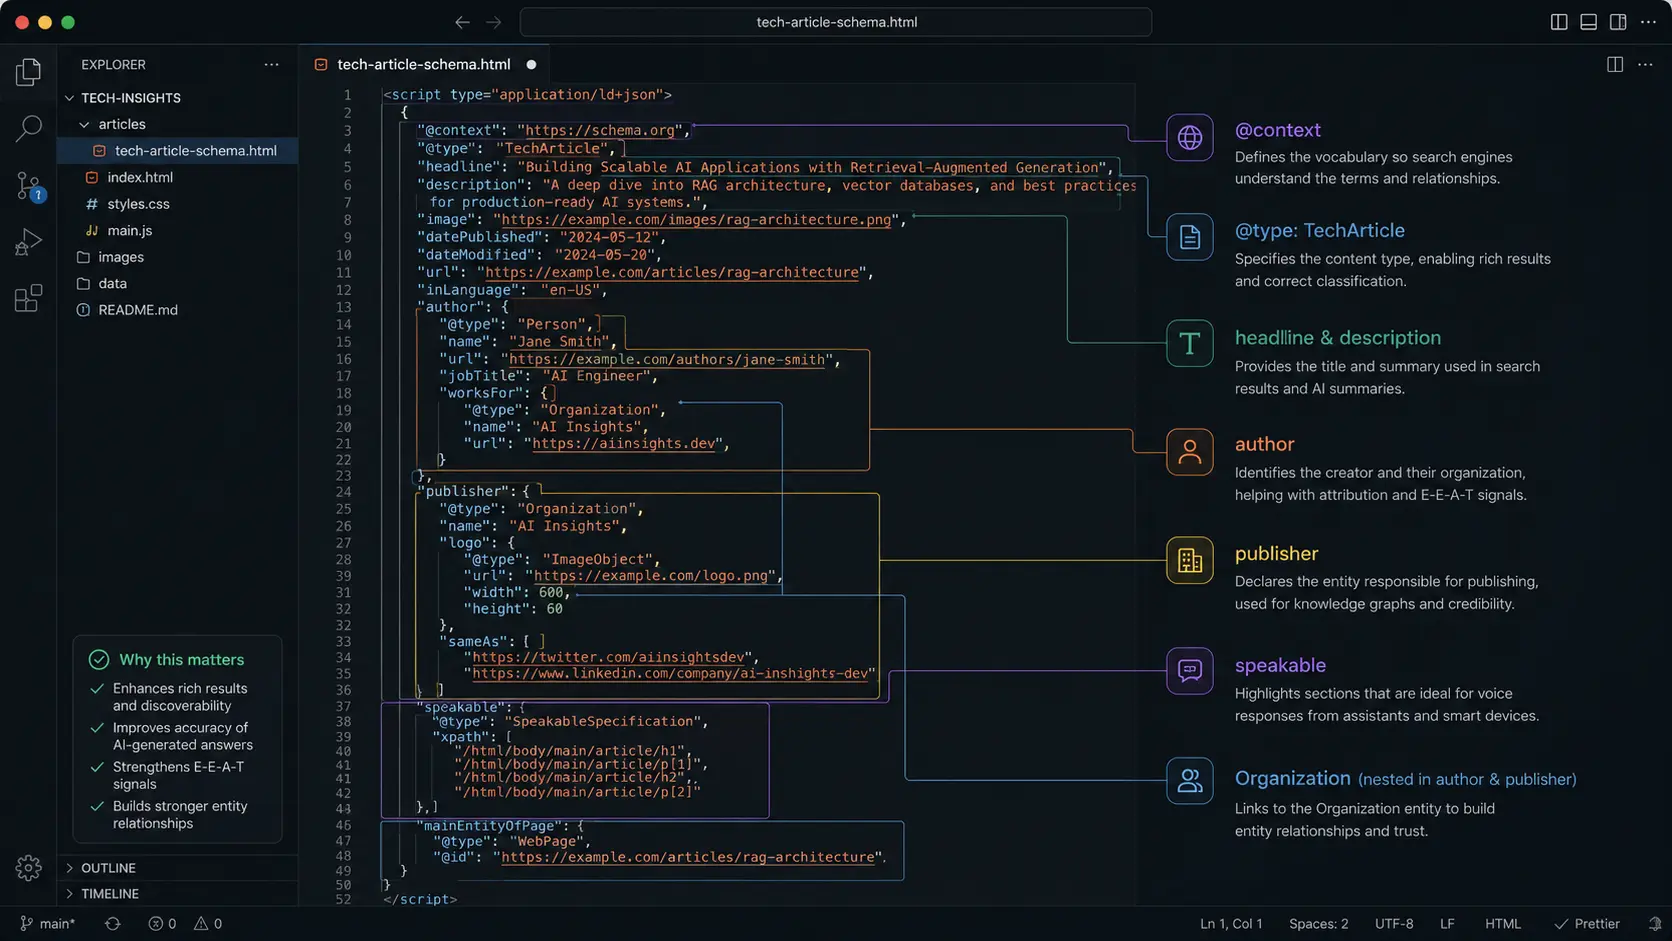Click the author person icon
This screenshot has width=1672, height=941.
point(1189,452)
